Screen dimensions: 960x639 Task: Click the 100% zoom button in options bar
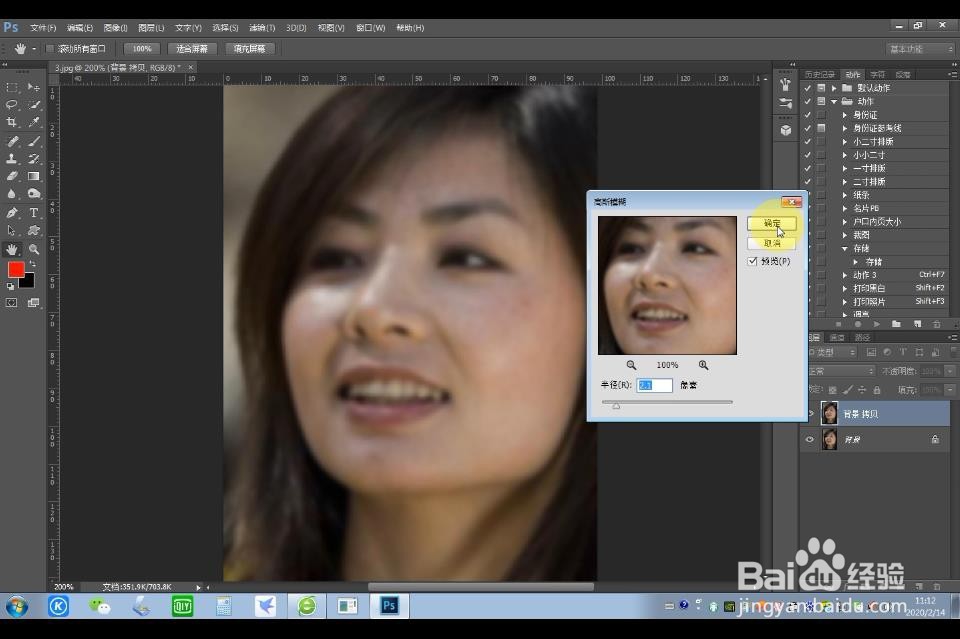[142, 48]
